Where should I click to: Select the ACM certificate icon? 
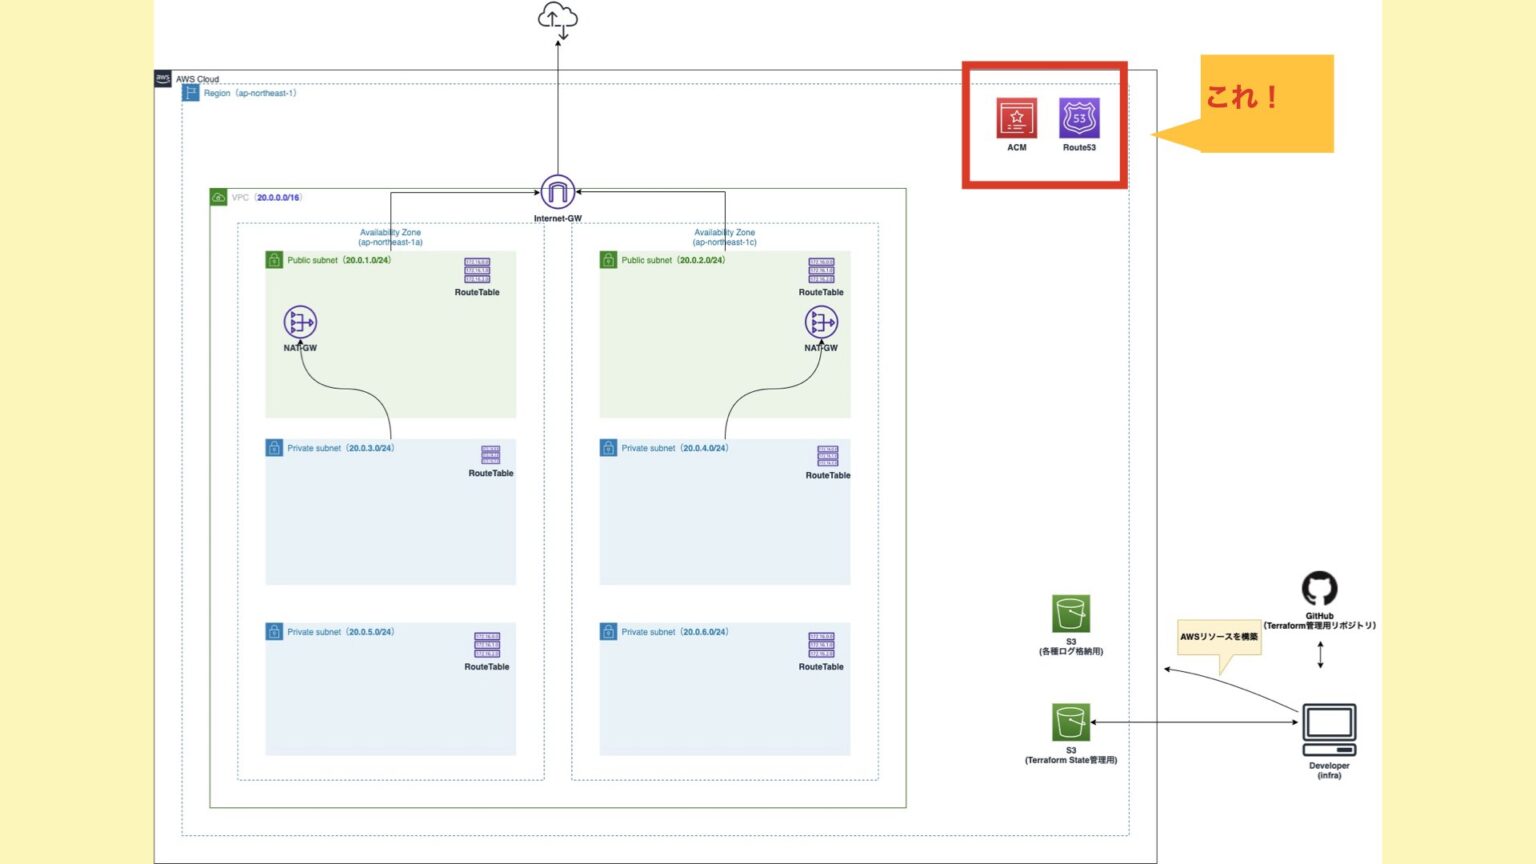pyautogui.click(x=1015, y=117)
